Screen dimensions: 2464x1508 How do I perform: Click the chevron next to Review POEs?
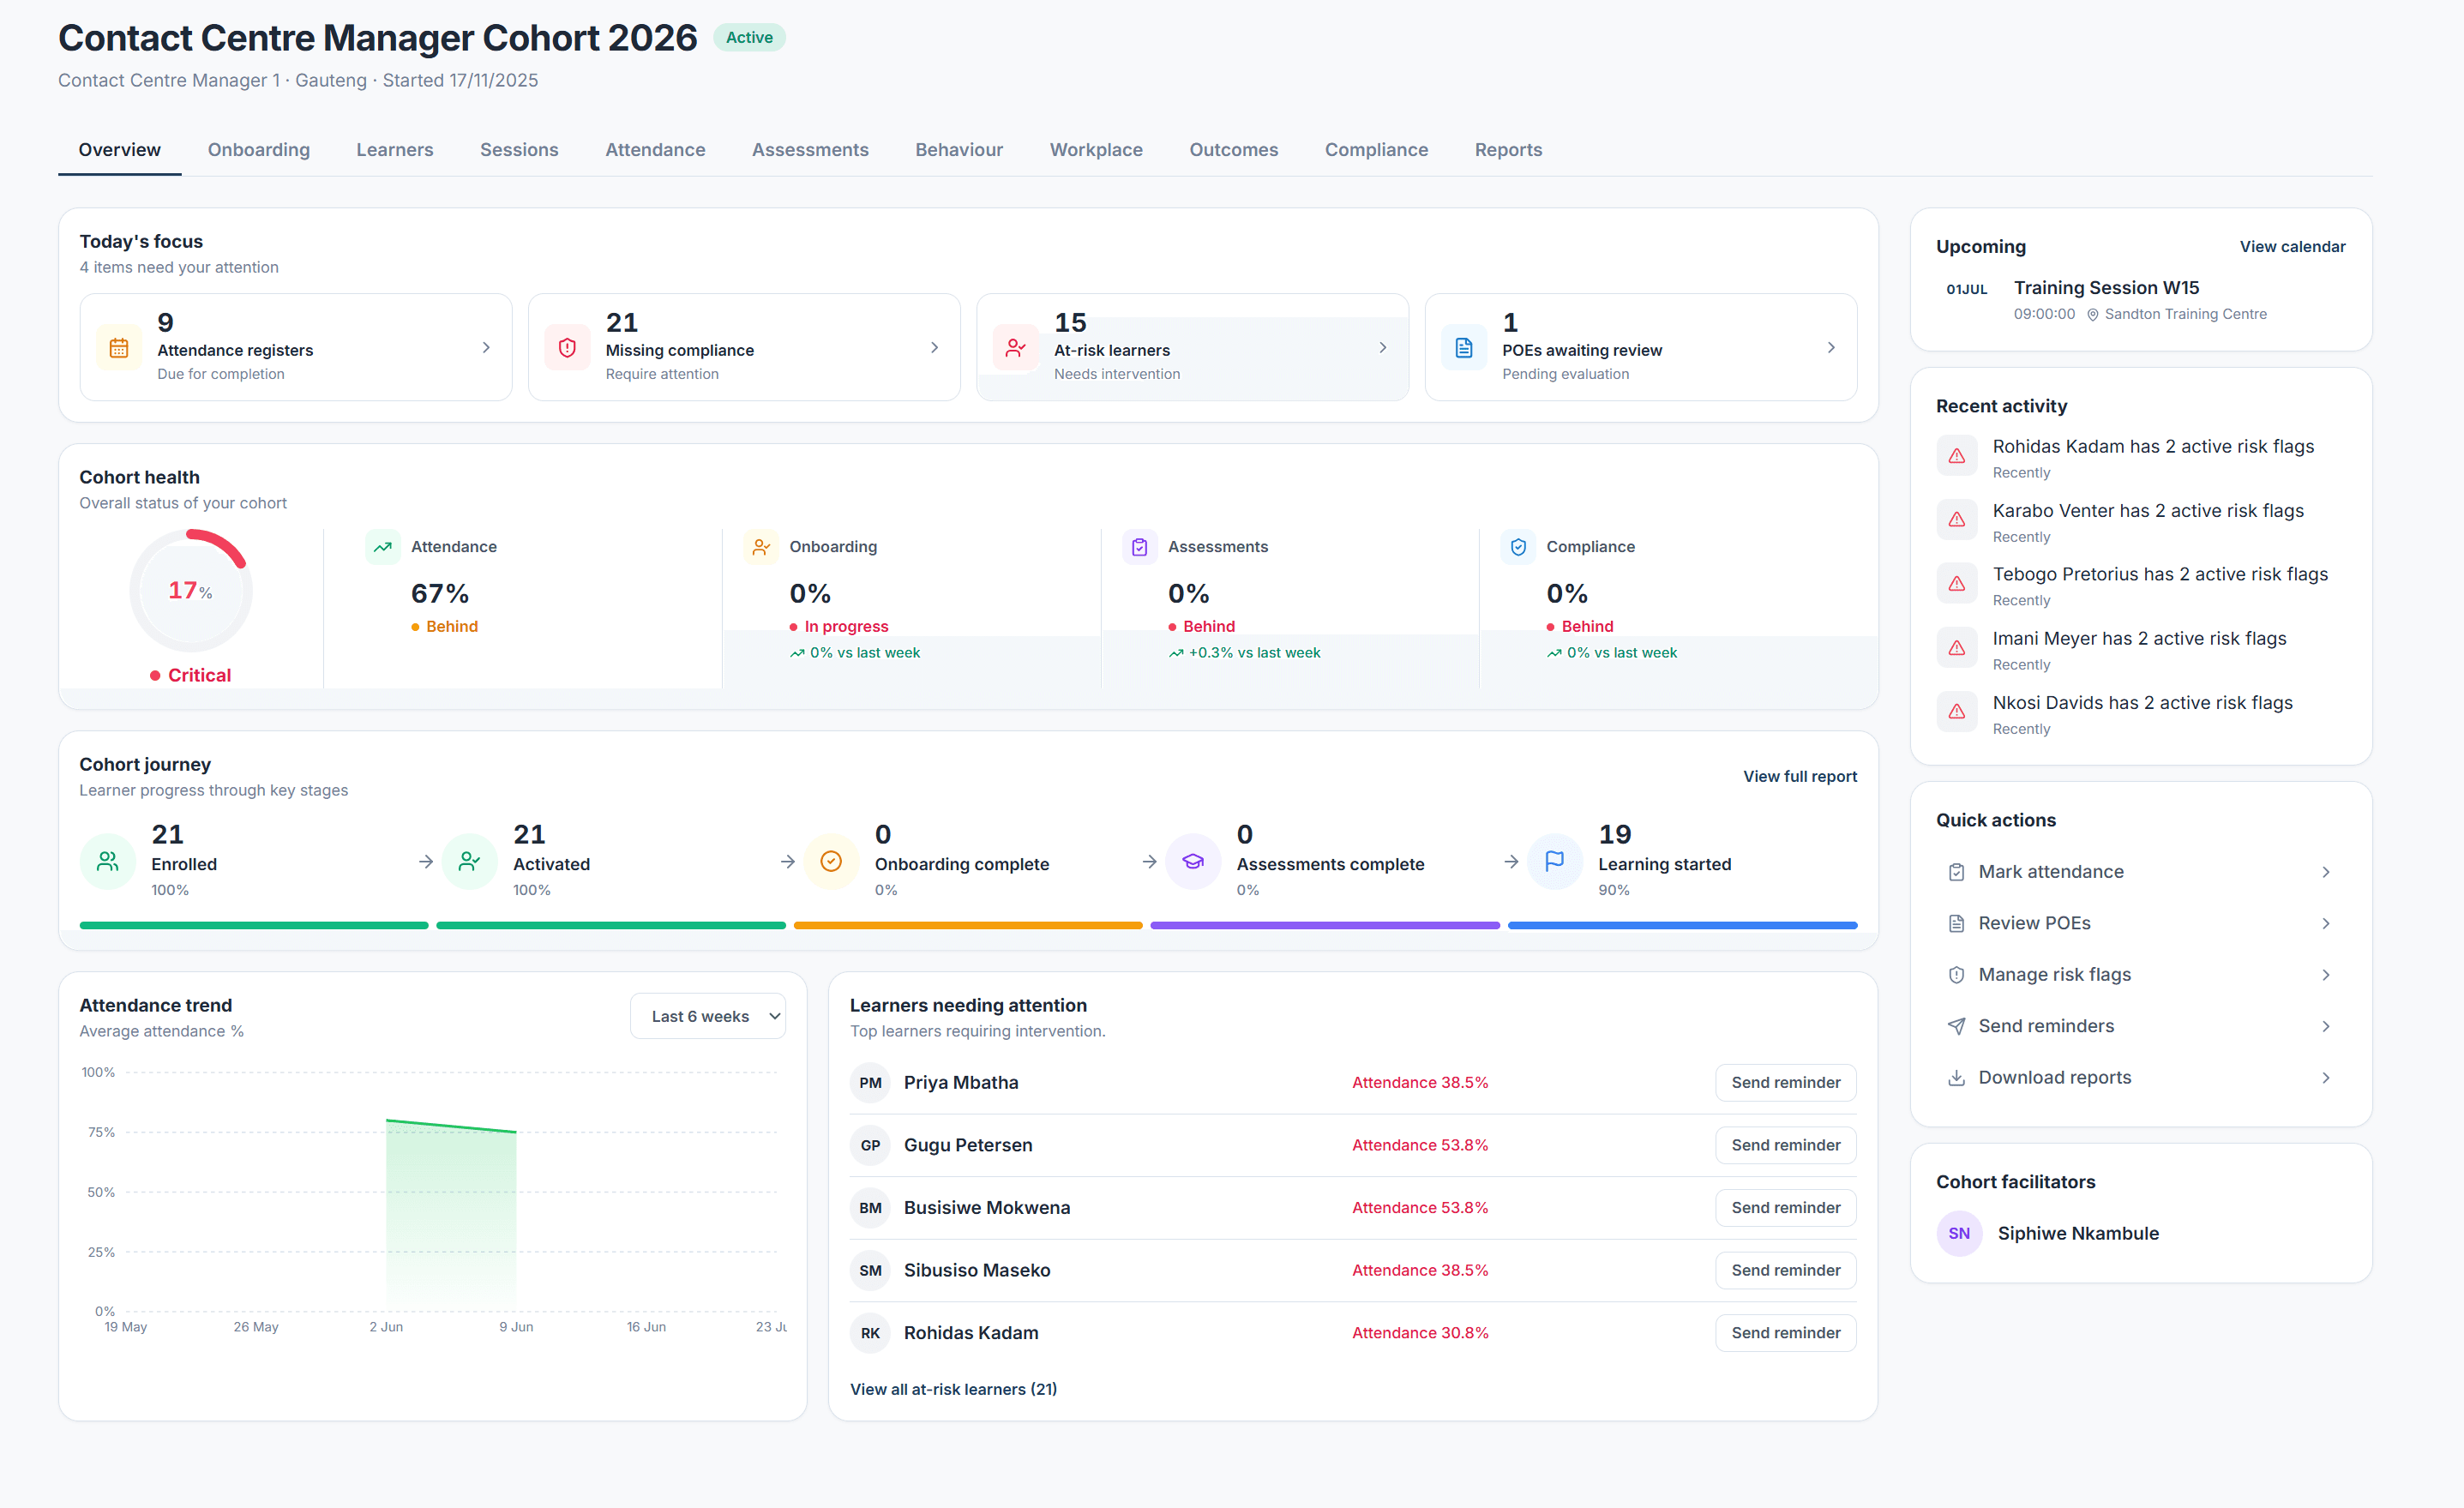(2326, 923)
